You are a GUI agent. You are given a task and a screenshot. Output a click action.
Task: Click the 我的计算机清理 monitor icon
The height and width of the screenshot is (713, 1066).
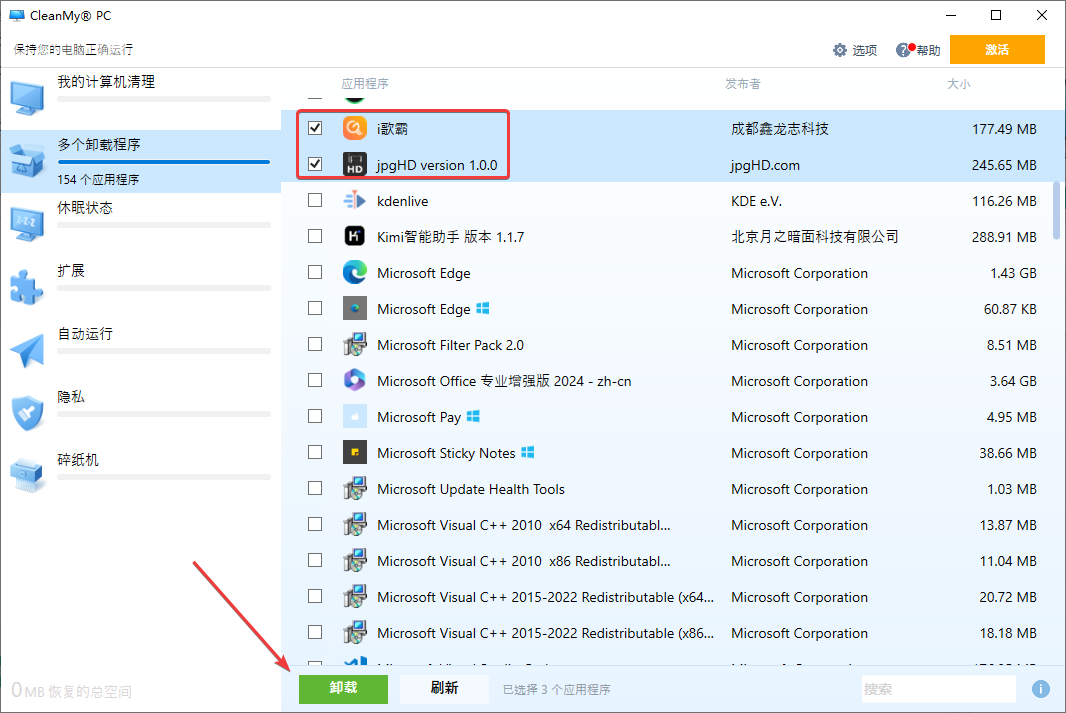(27, 98)
